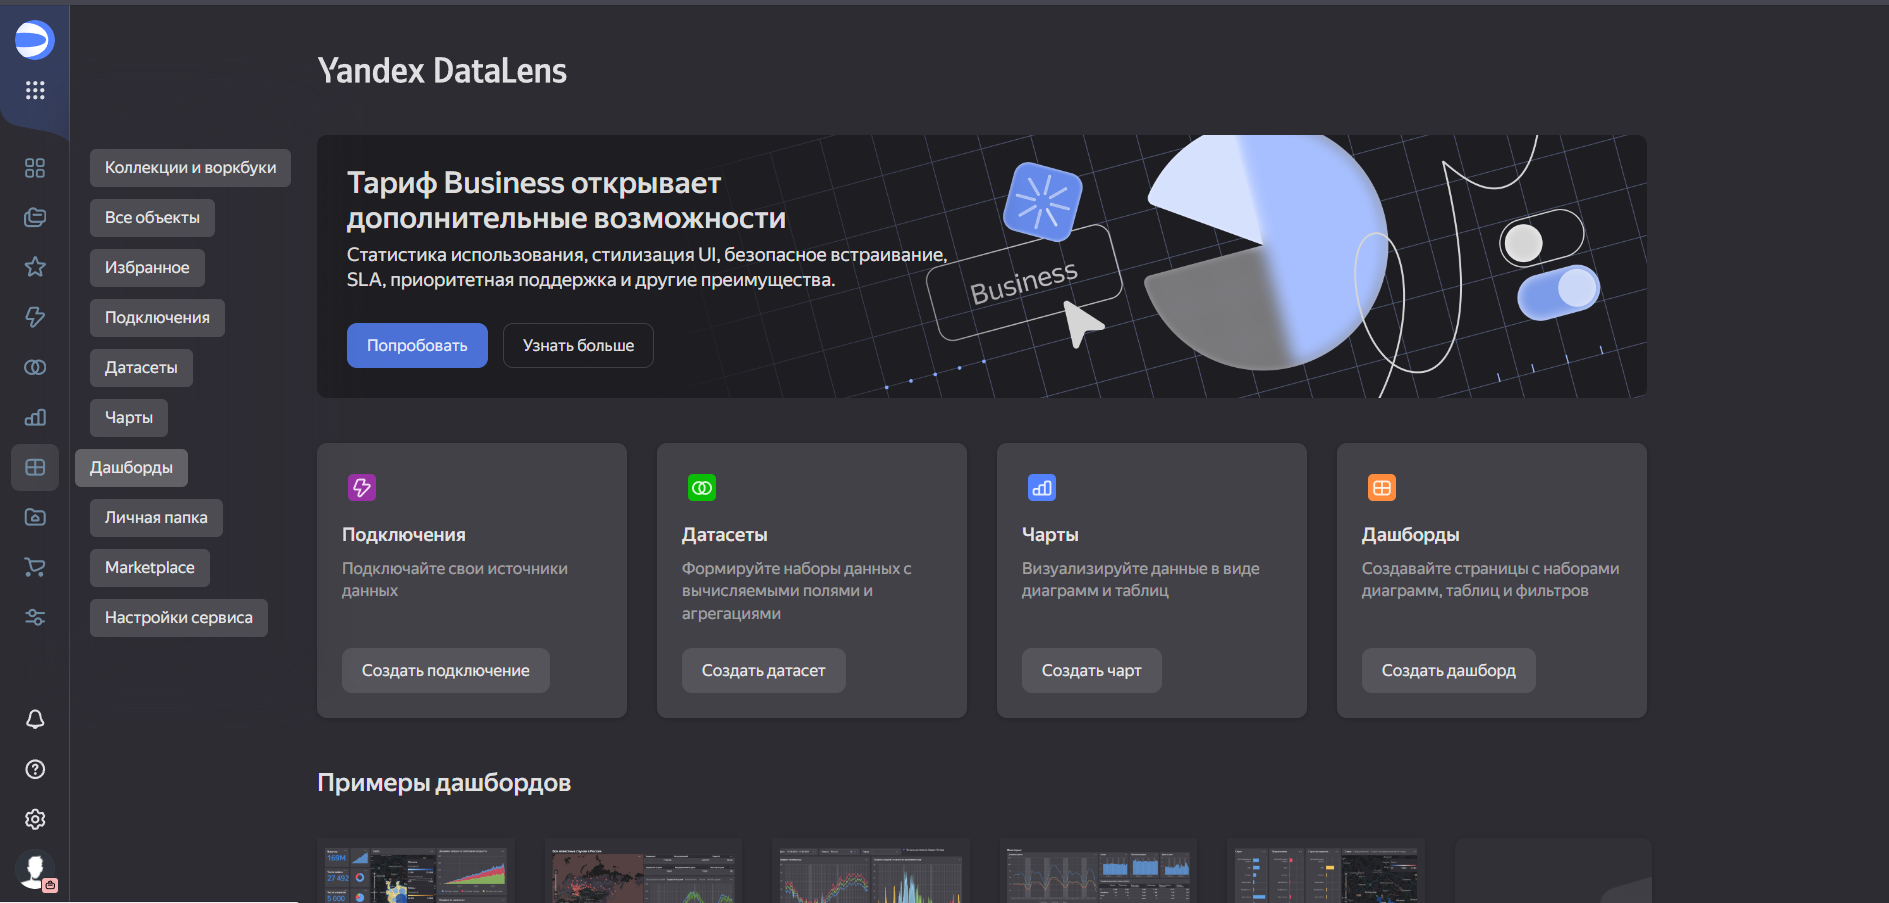Click the user avatar in the sidebar
The image size is (1889, 903).
pyautogui.click(x=35, y=870)
